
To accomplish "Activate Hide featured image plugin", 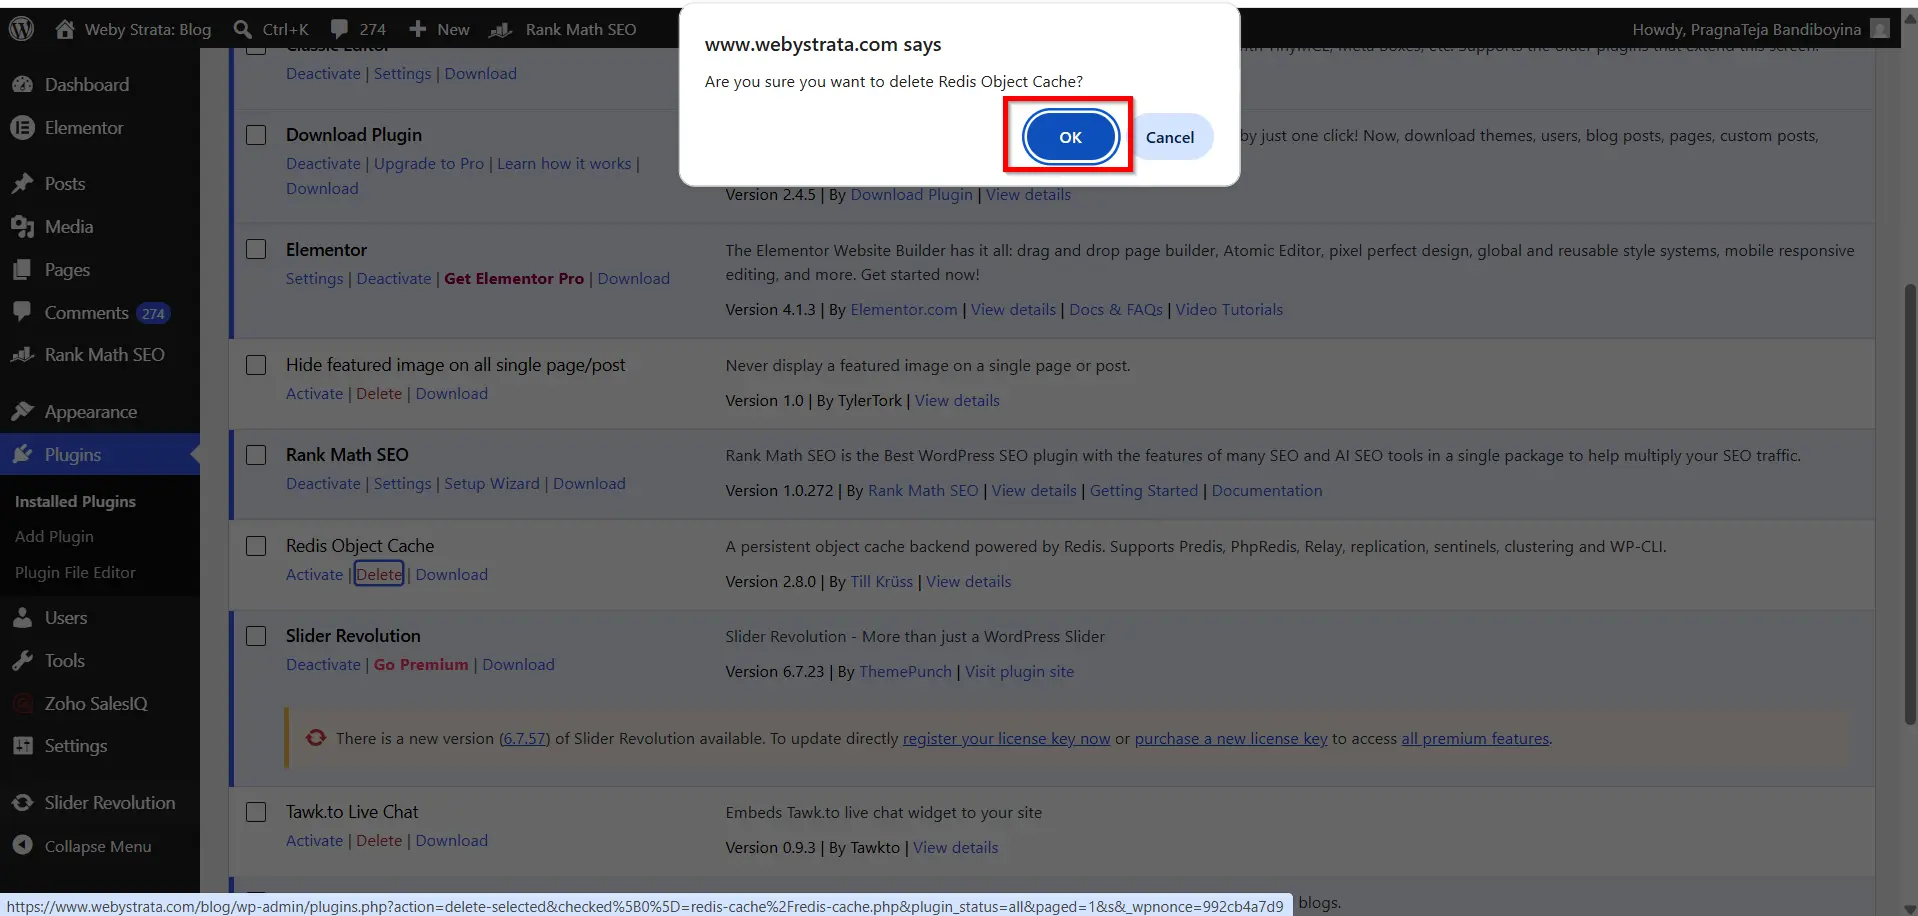I will click(x=314, y=394).
